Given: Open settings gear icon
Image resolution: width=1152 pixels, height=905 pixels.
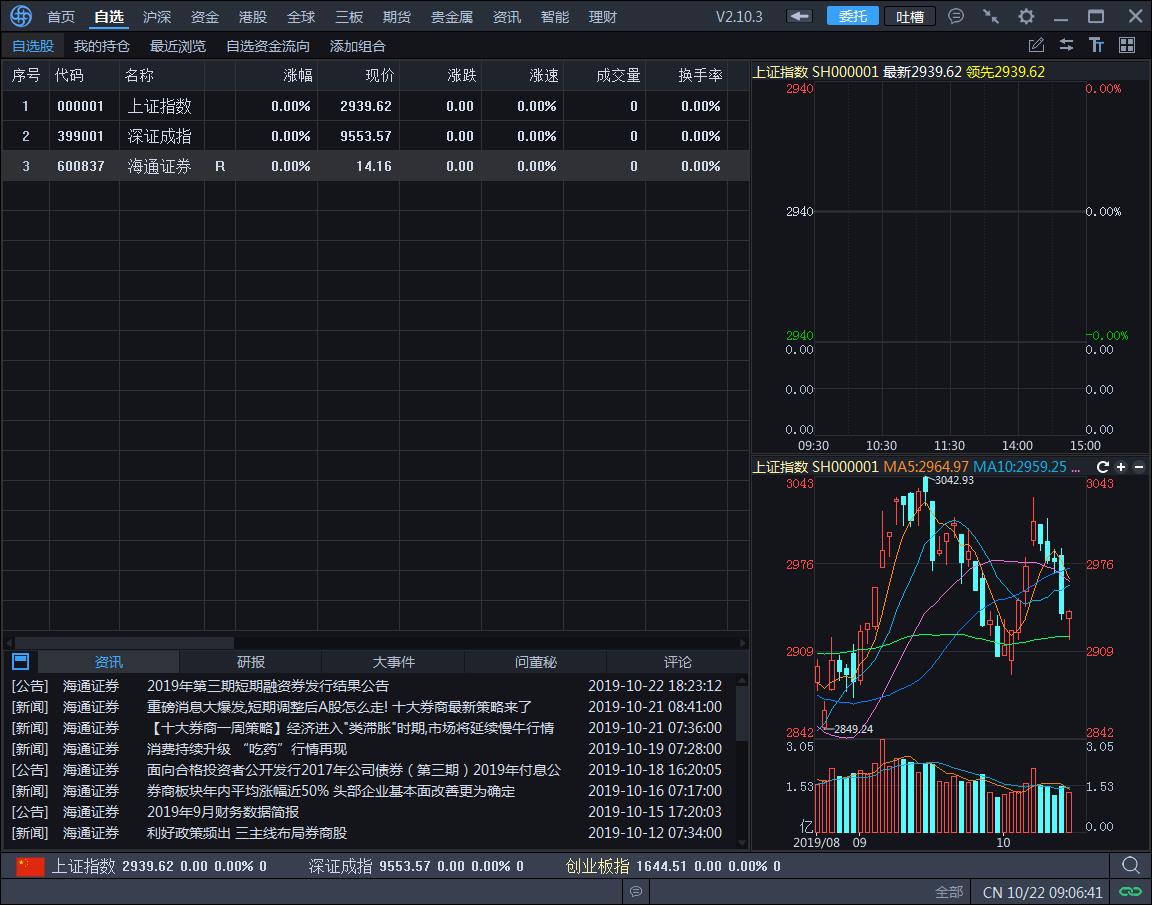Looking at the screenshot, I should 1026,16.
